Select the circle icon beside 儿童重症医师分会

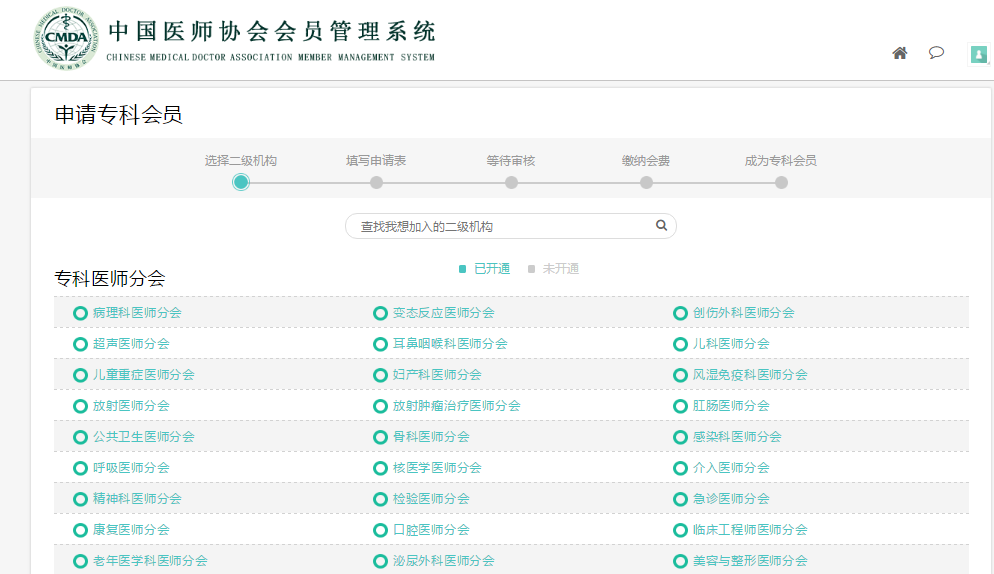(x=81, y=375)
